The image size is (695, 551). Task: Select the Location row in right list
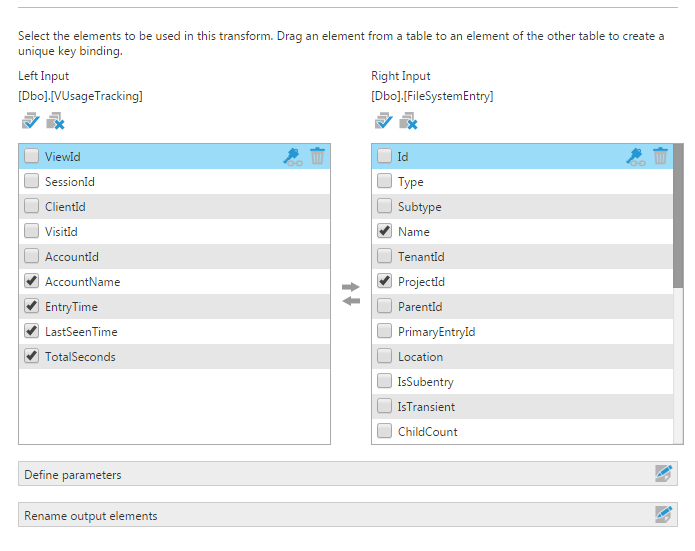(x=522, y=356)
